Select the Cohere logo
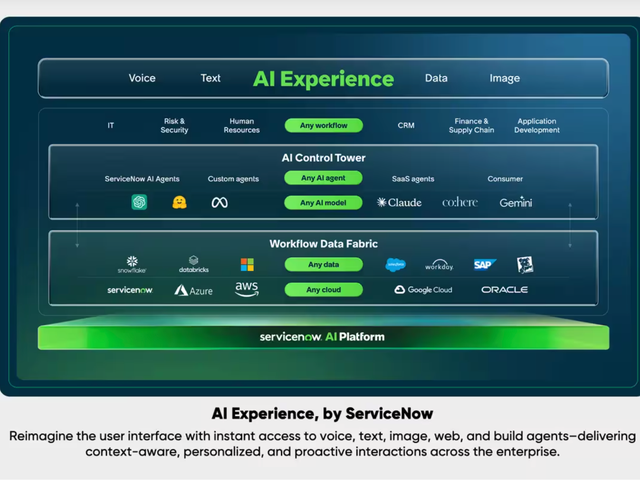Screen dimensions: 640x480 [460, 202]
